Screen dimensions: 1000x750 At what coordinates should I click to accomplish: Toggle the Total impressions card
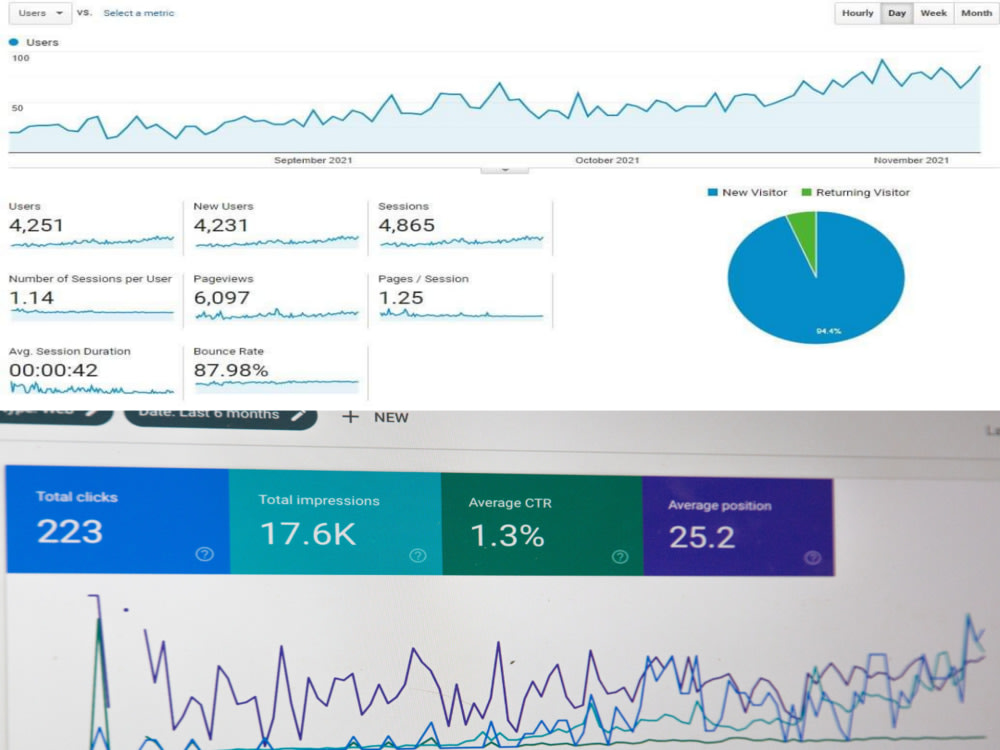coord(335,522)
